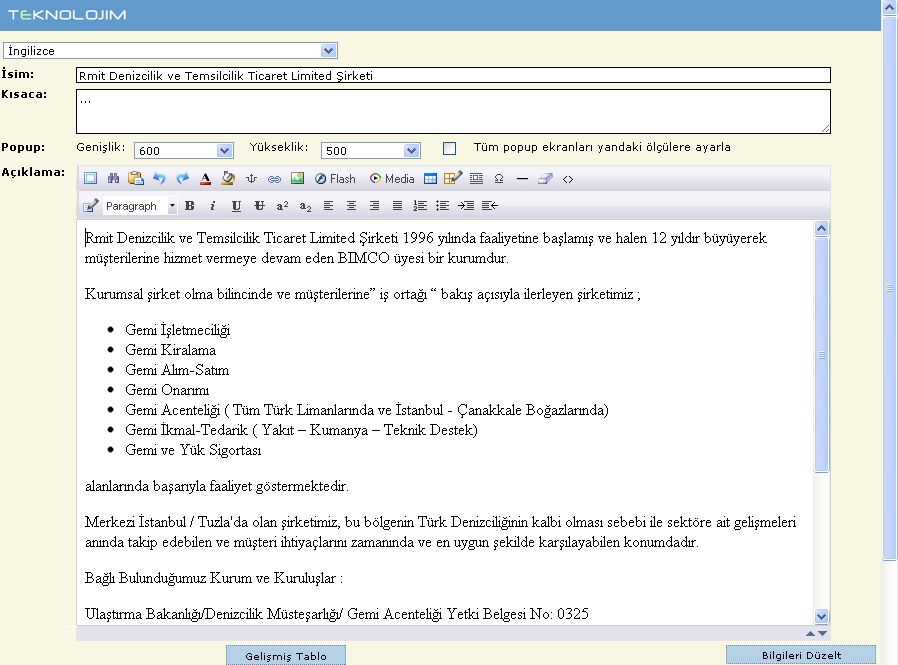898x665 pixels.
Task: Click the editor scrollbar up arrow
Action: coord(821,229)
